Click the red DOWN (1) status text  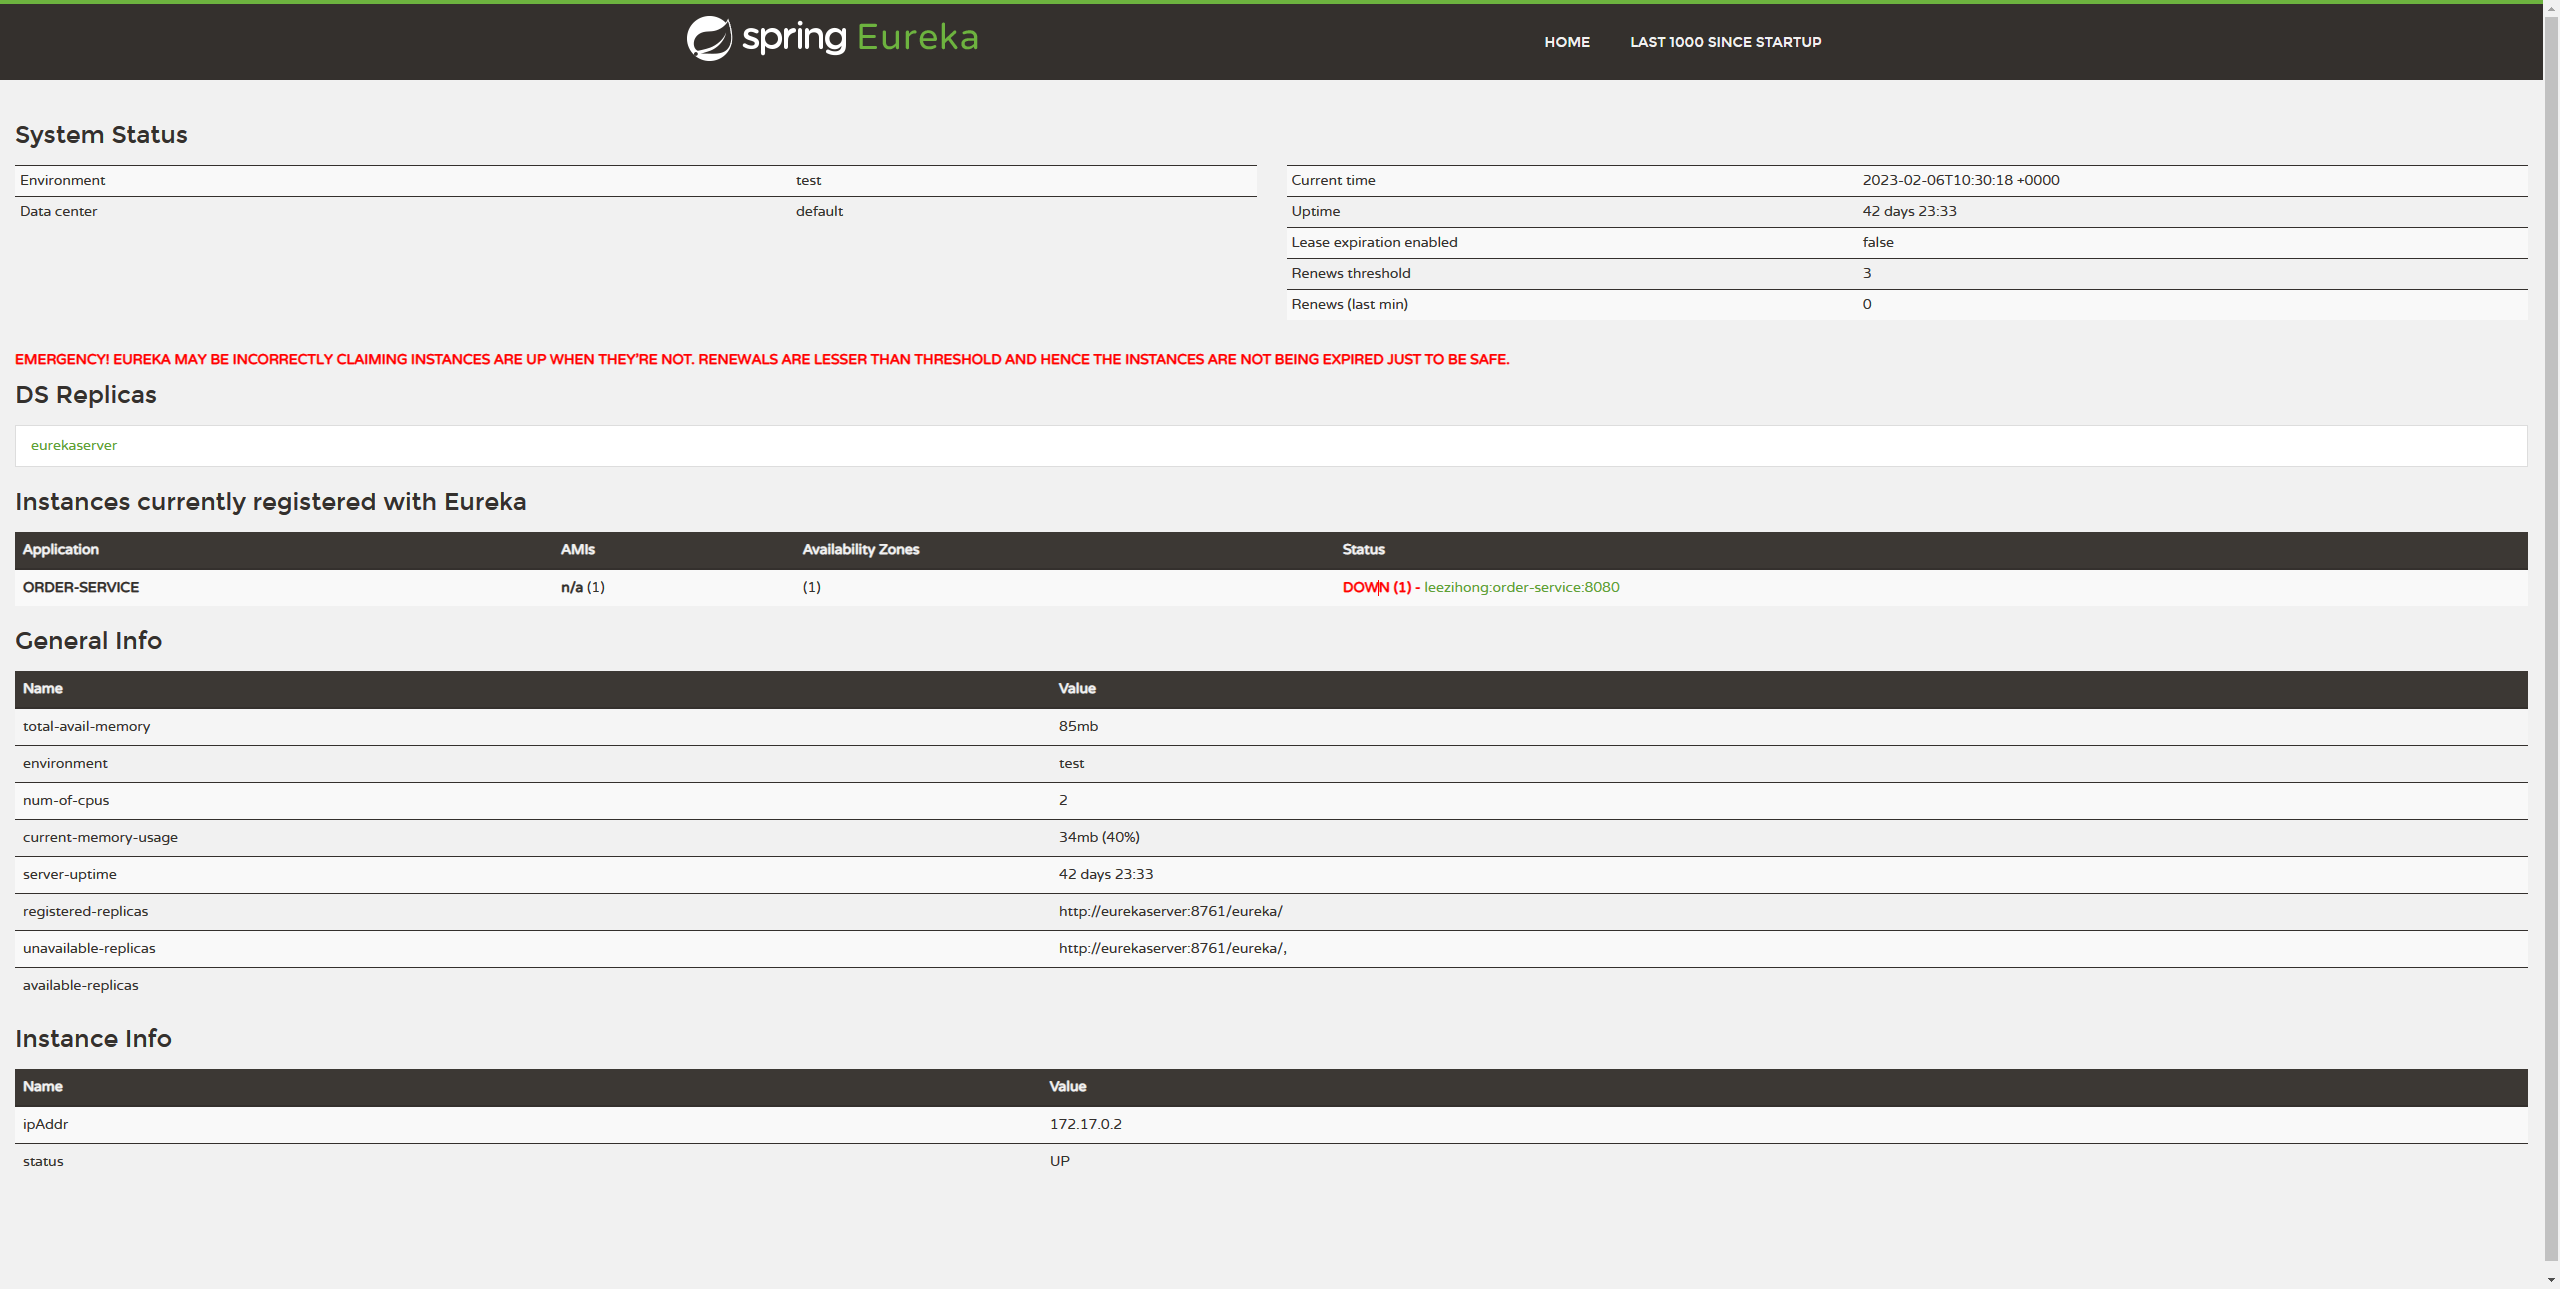click(1376, 588)
